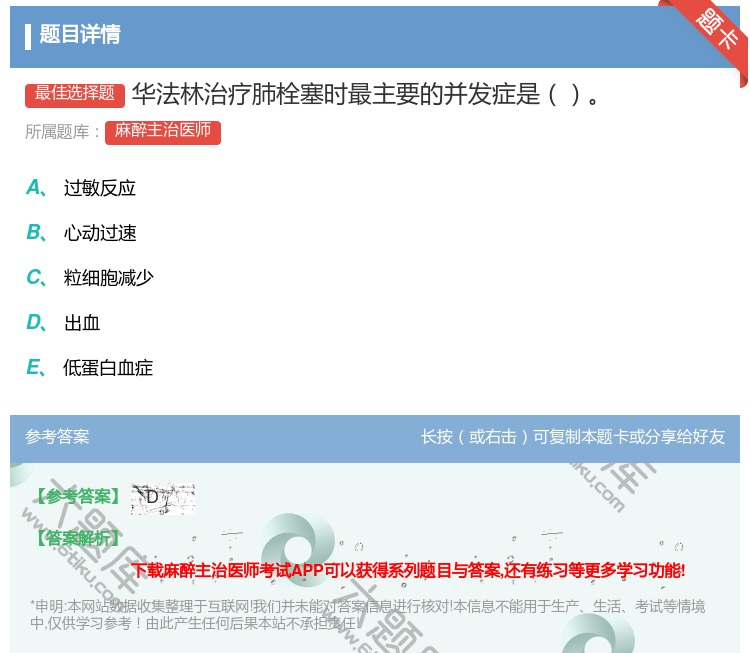Click the 参考答案 section header
The height and width of the screenshot is (653, 750).
click(x=57, y=436)
